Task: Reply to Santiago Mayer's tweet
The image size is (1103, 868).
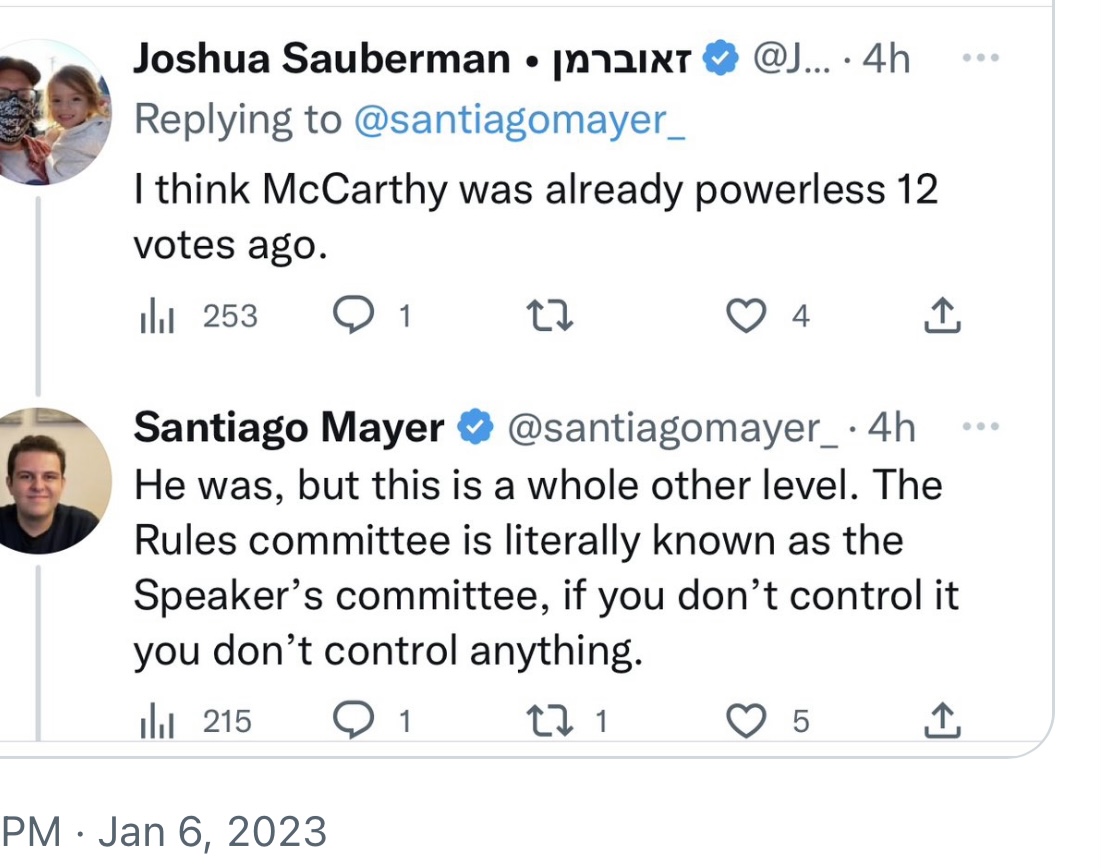Action: point(350,721)
